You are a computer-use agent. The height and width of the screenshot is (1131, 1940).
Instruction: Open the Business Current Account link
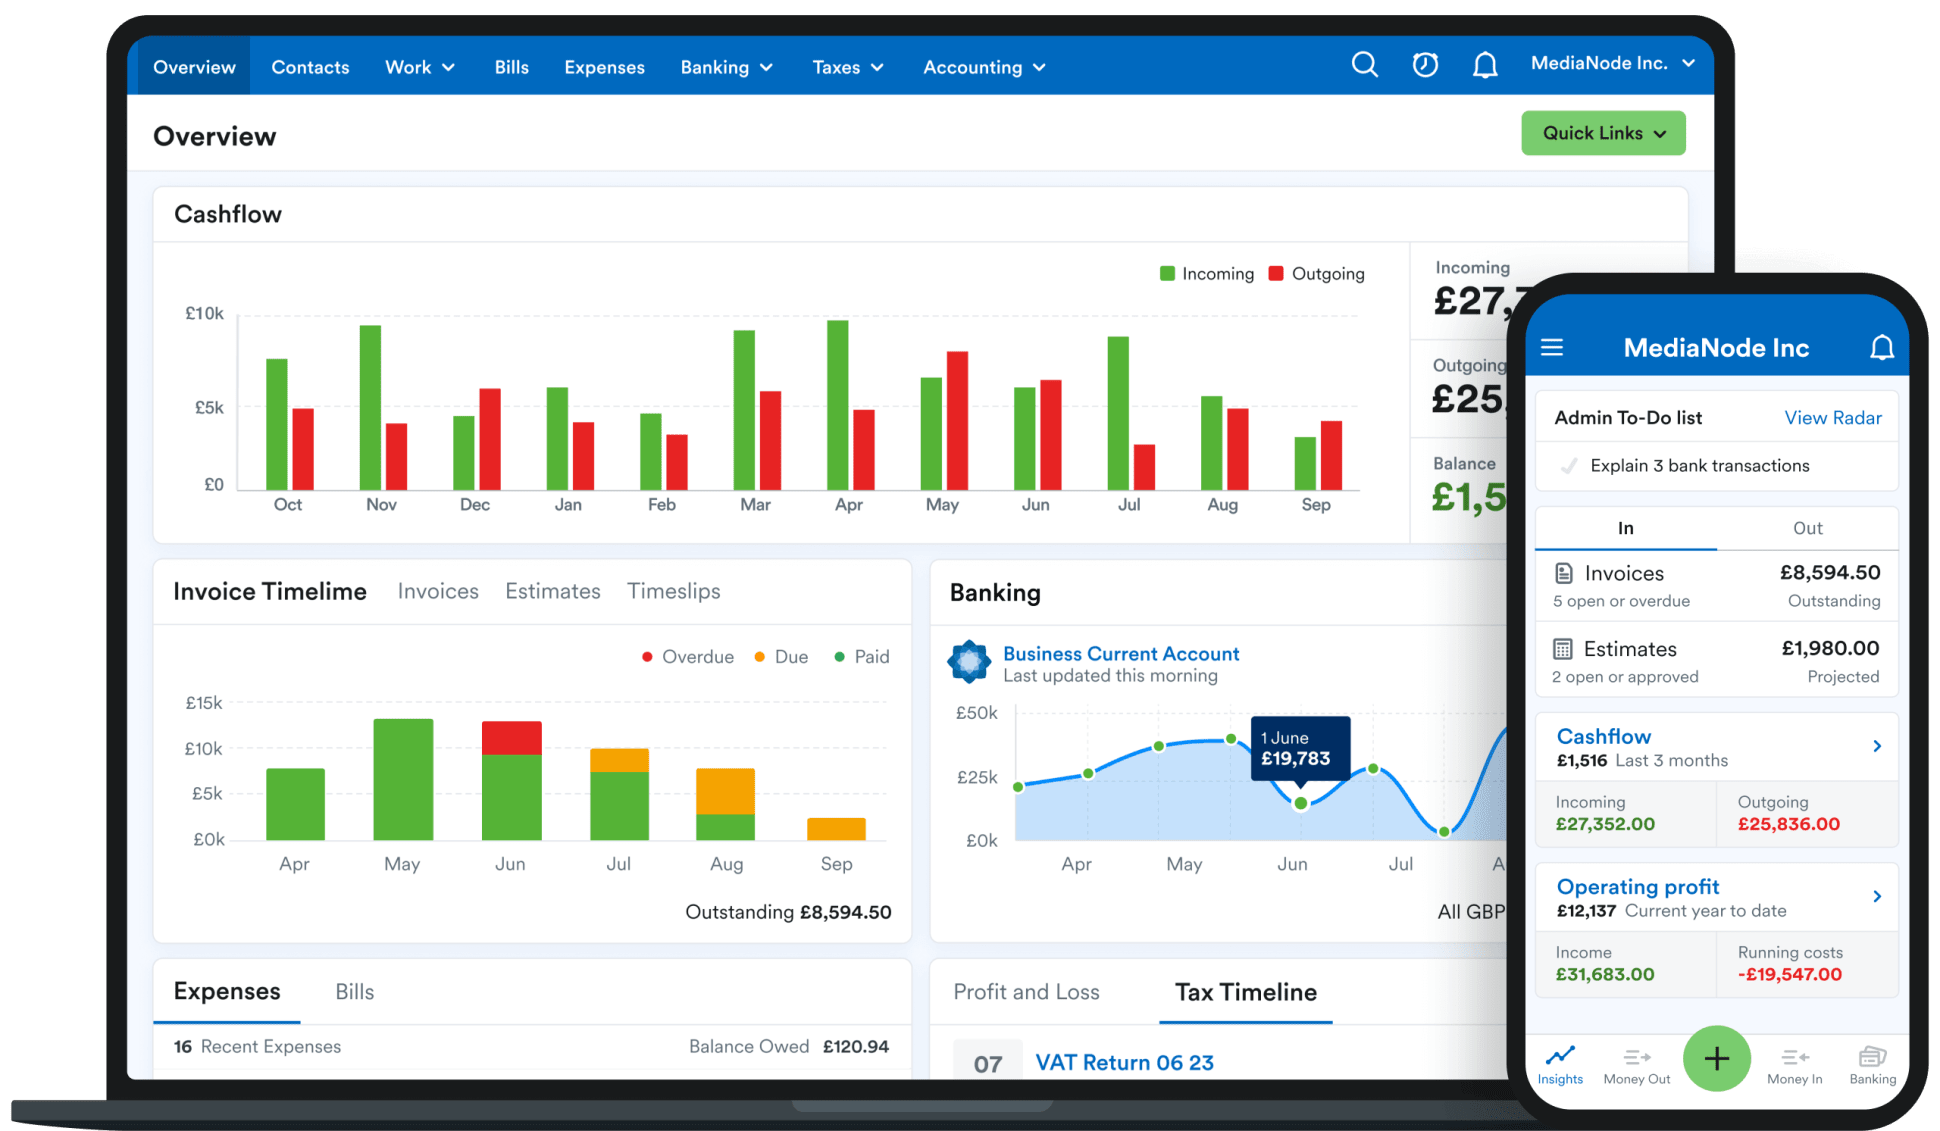1120,653
